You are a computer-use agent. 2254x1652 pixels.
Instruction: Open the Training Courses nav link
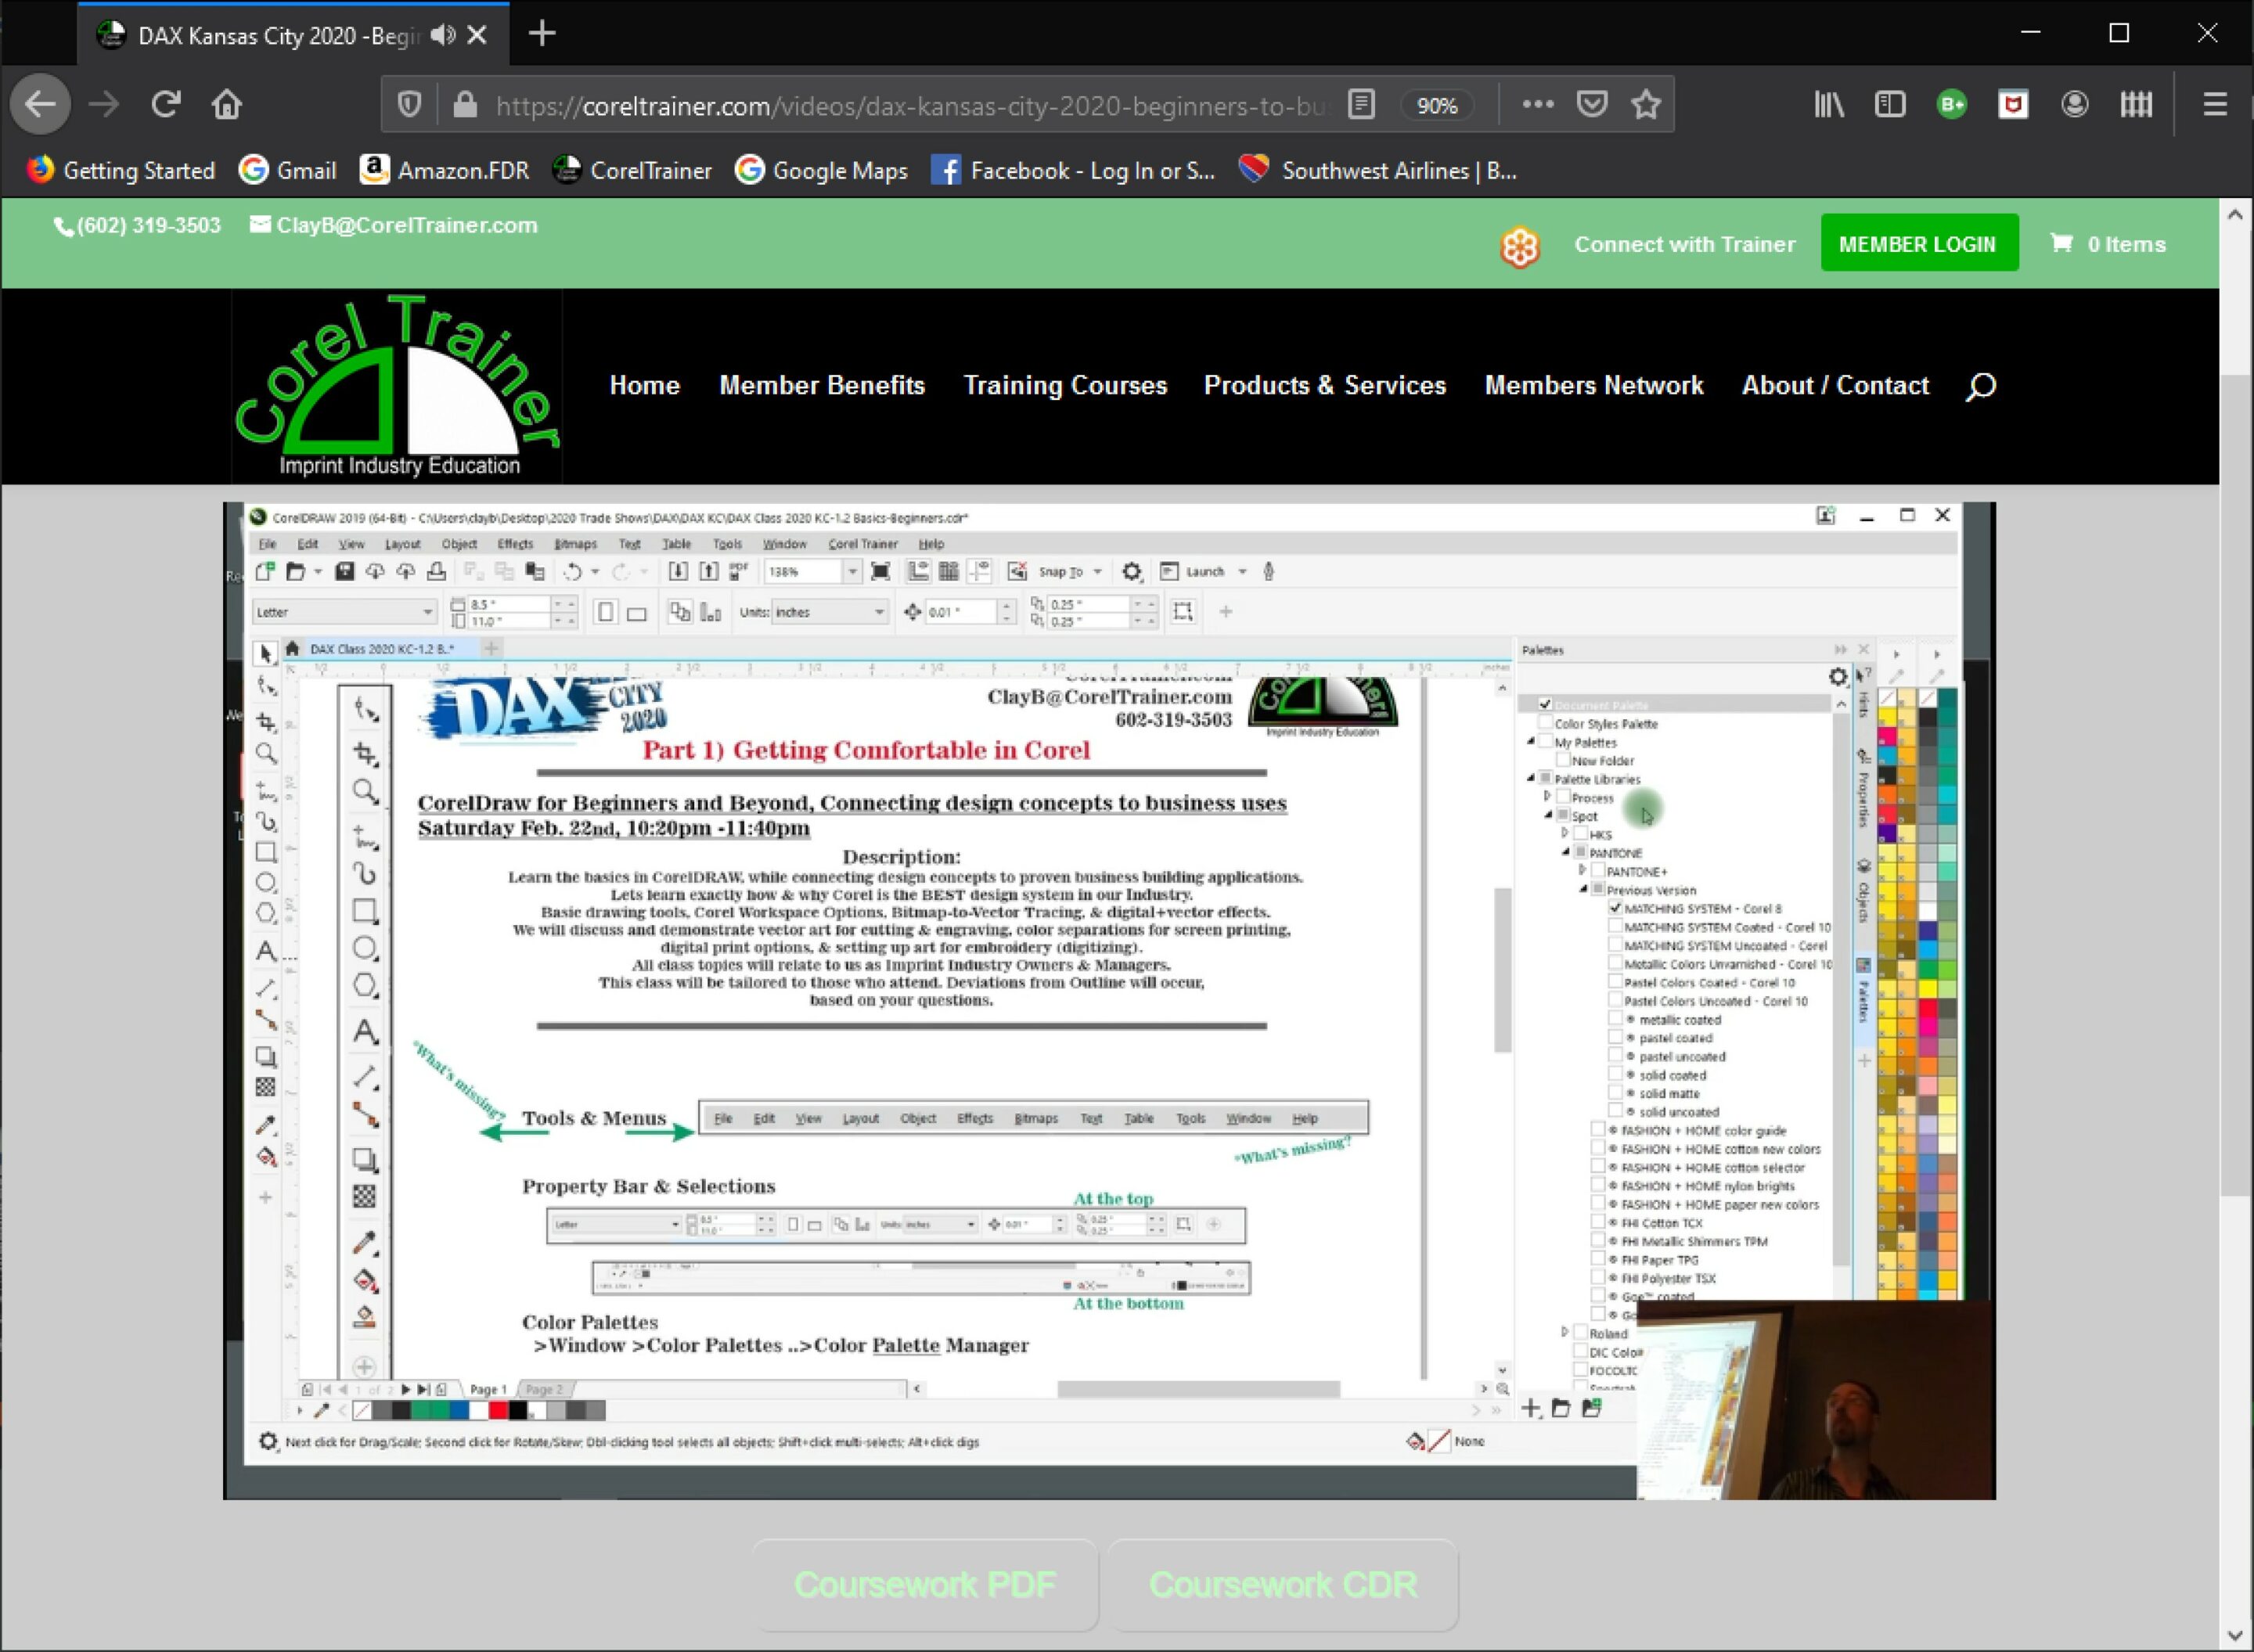(x=1065, y=386)
